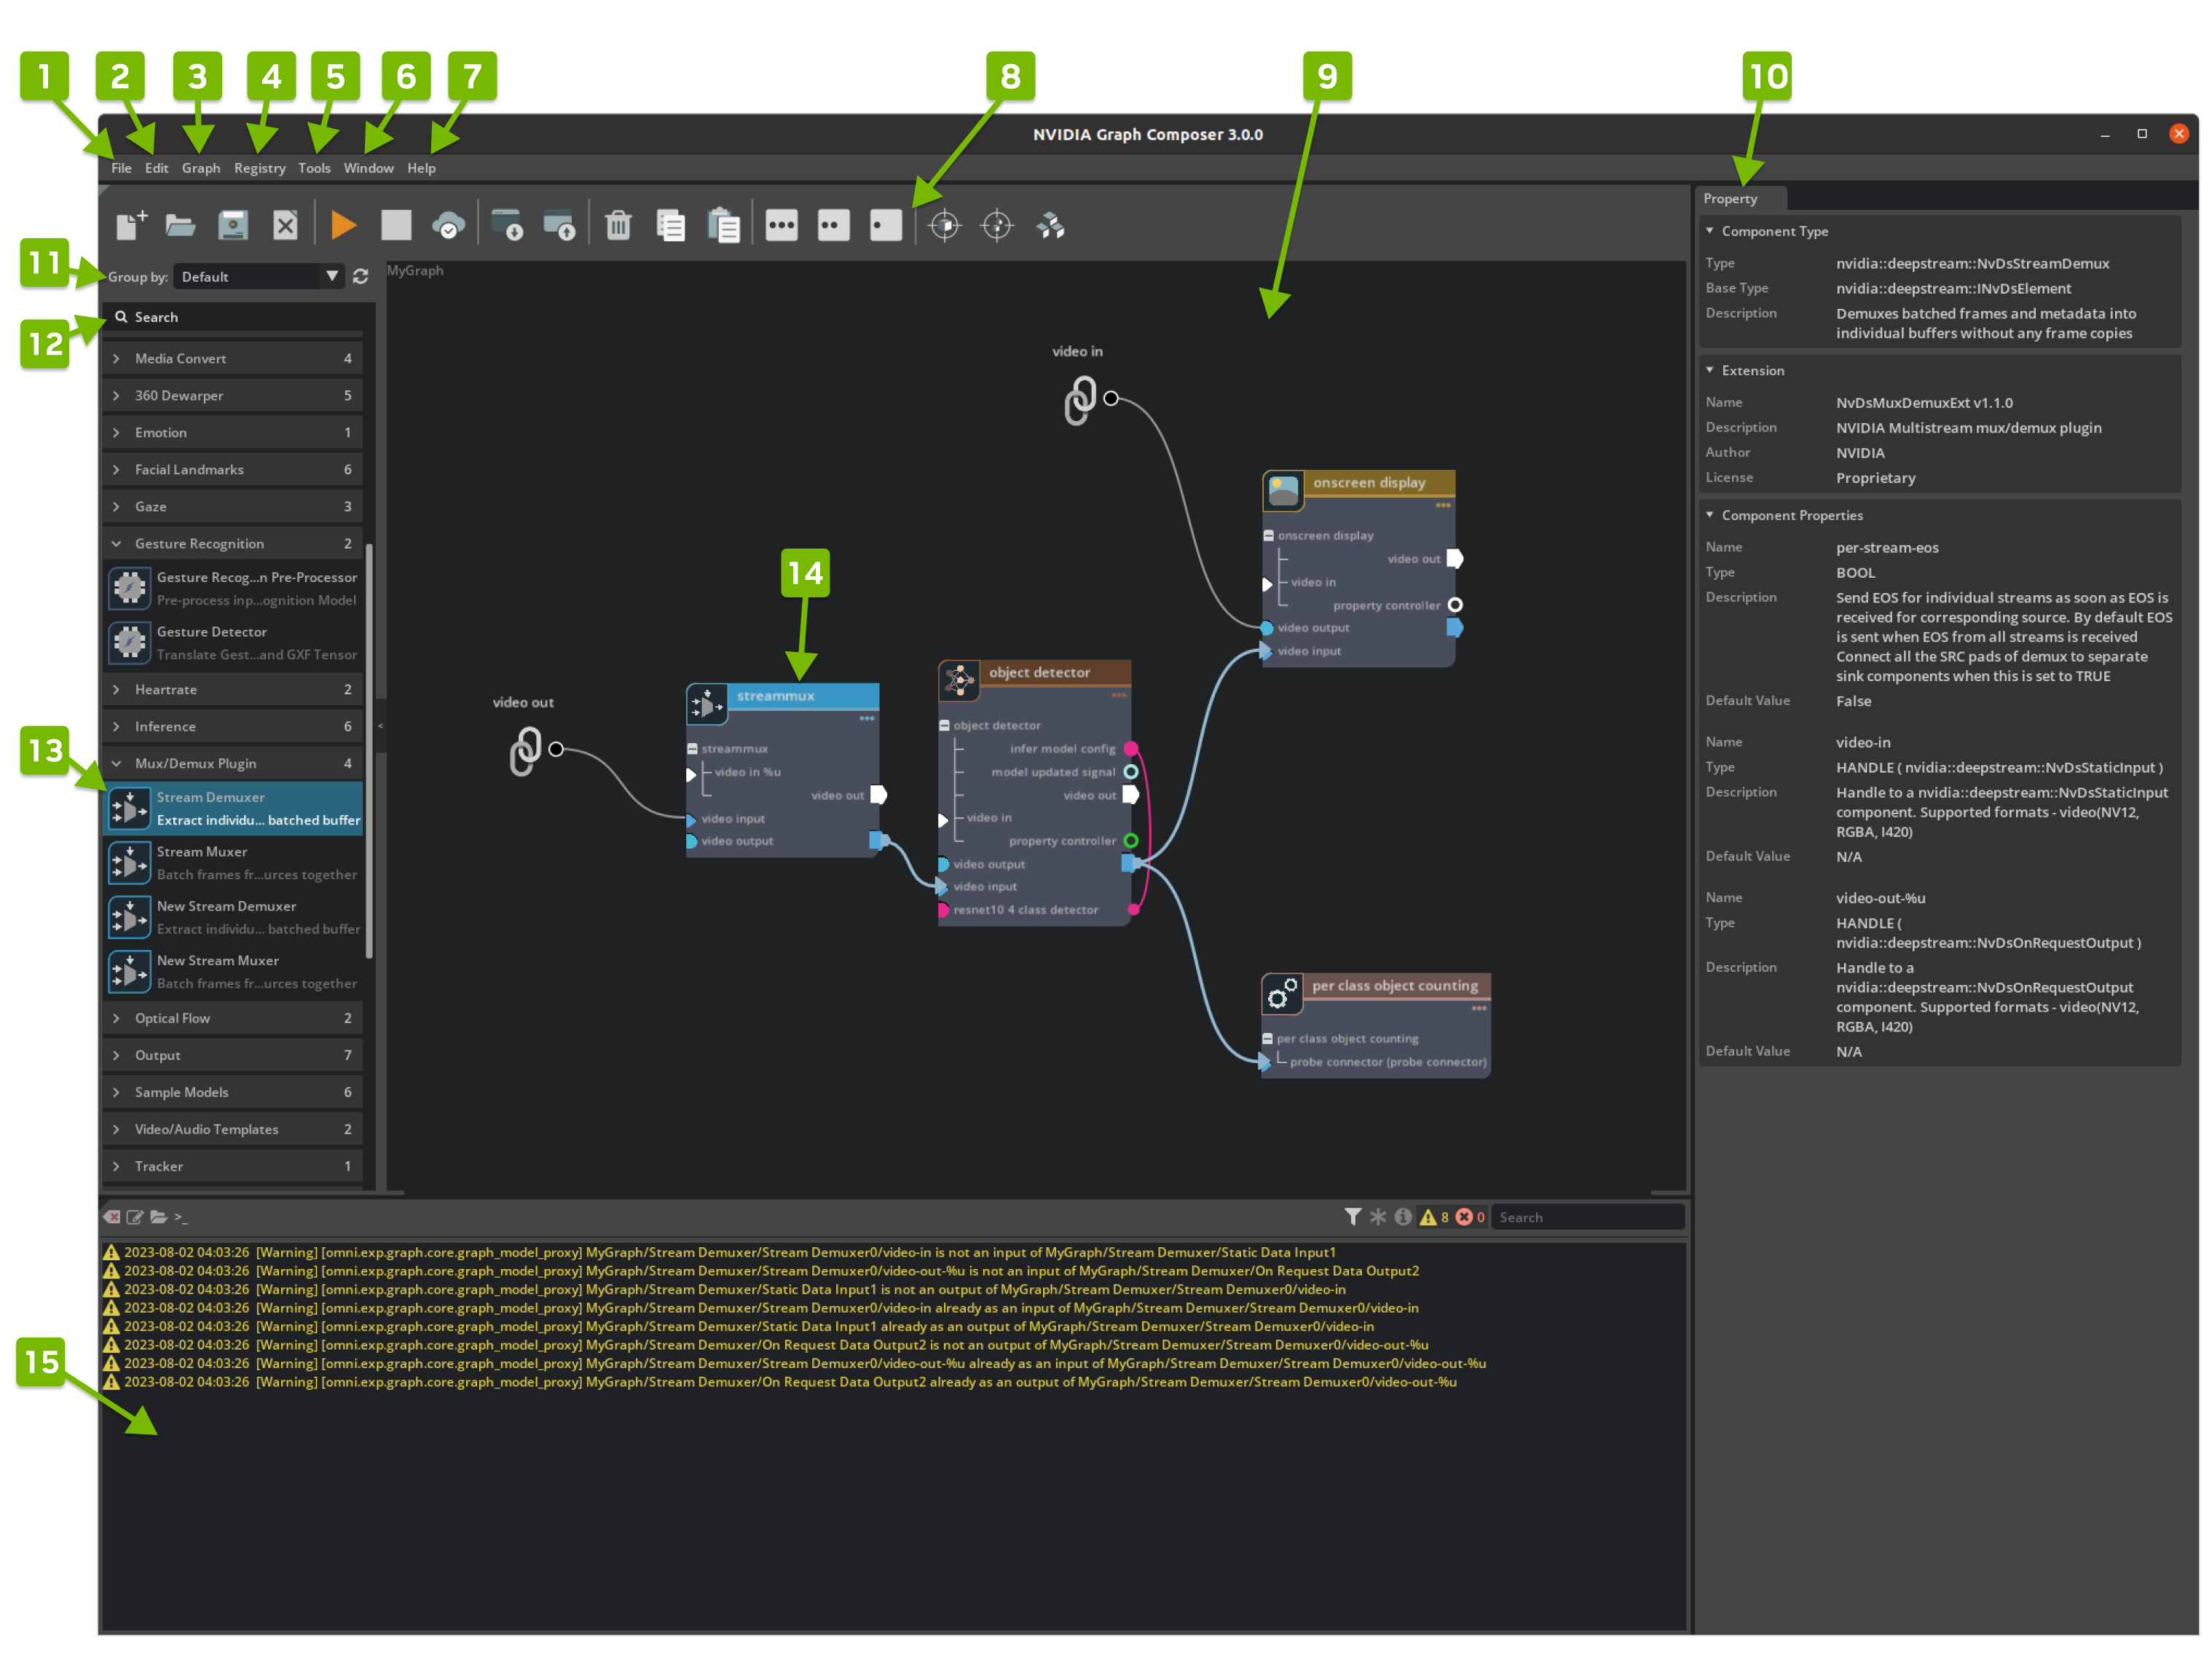Click the orange Play graph button
Screen dimensions: 2212x1658
point(343,225)
